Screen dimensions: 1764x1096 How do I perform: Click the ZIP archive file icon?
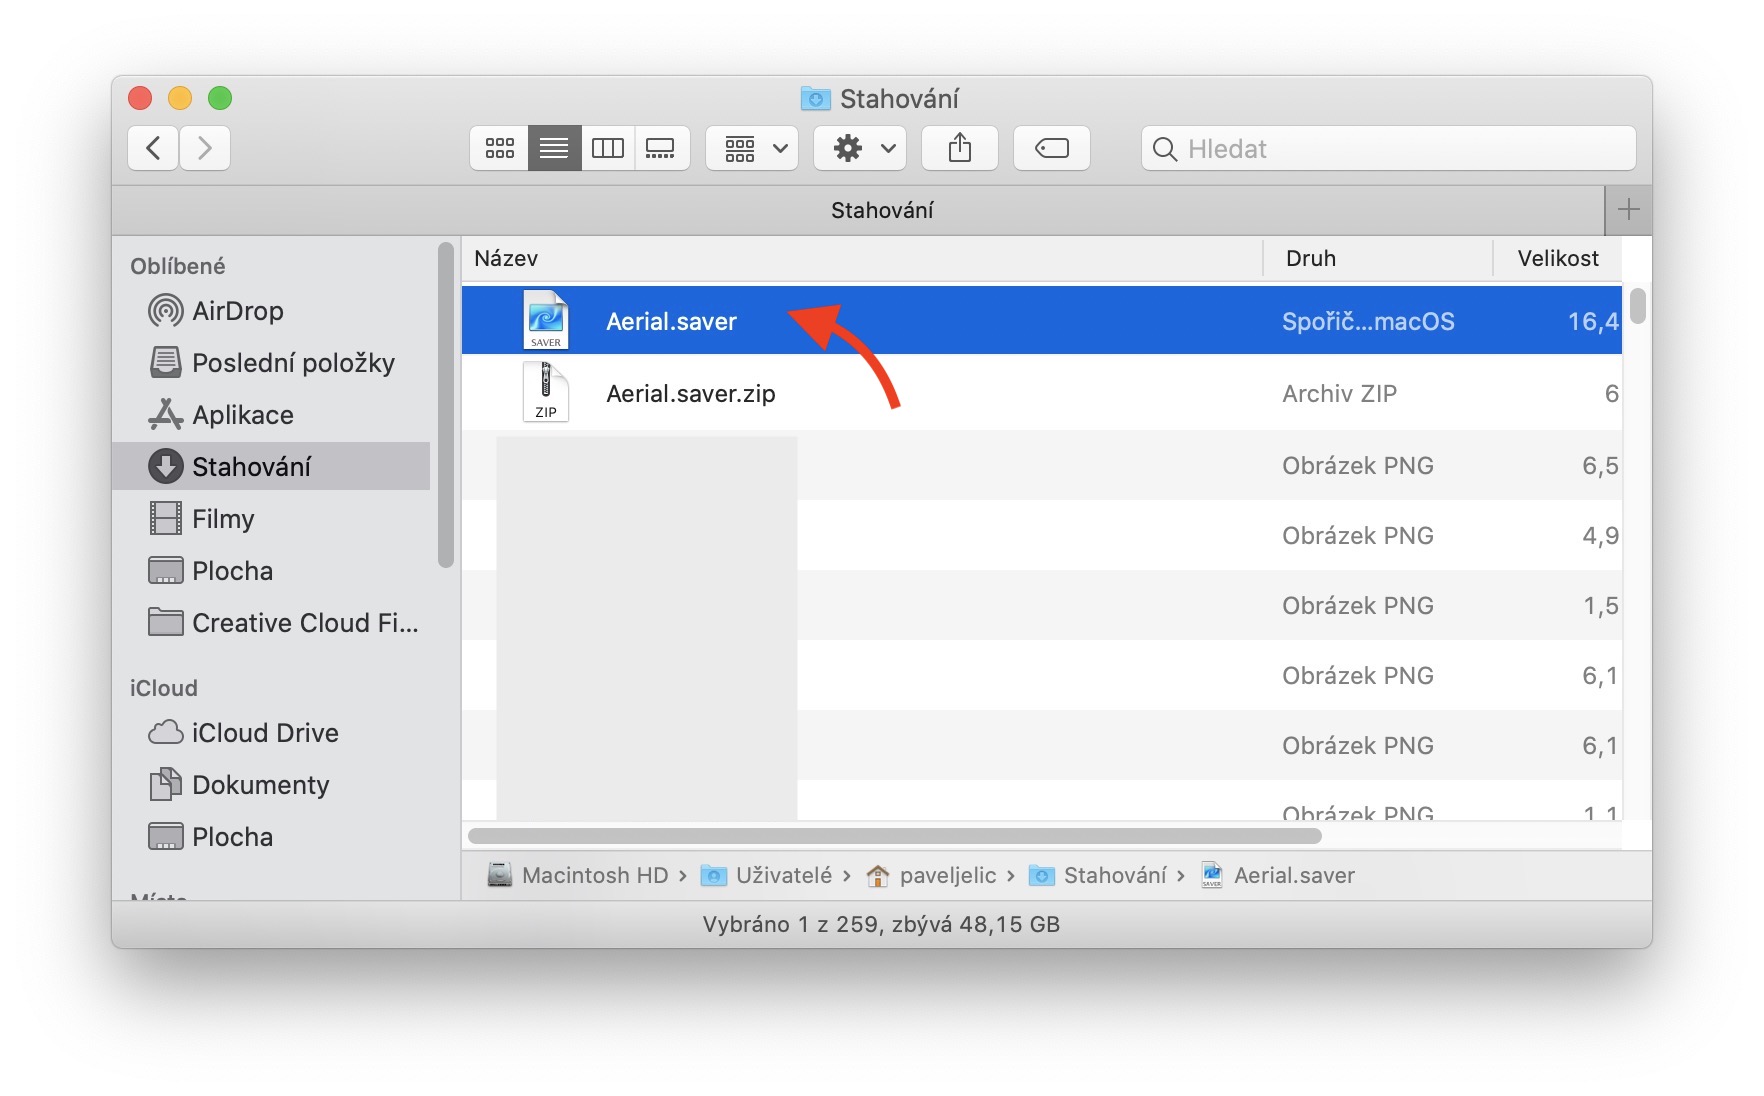tap(546, 392)
